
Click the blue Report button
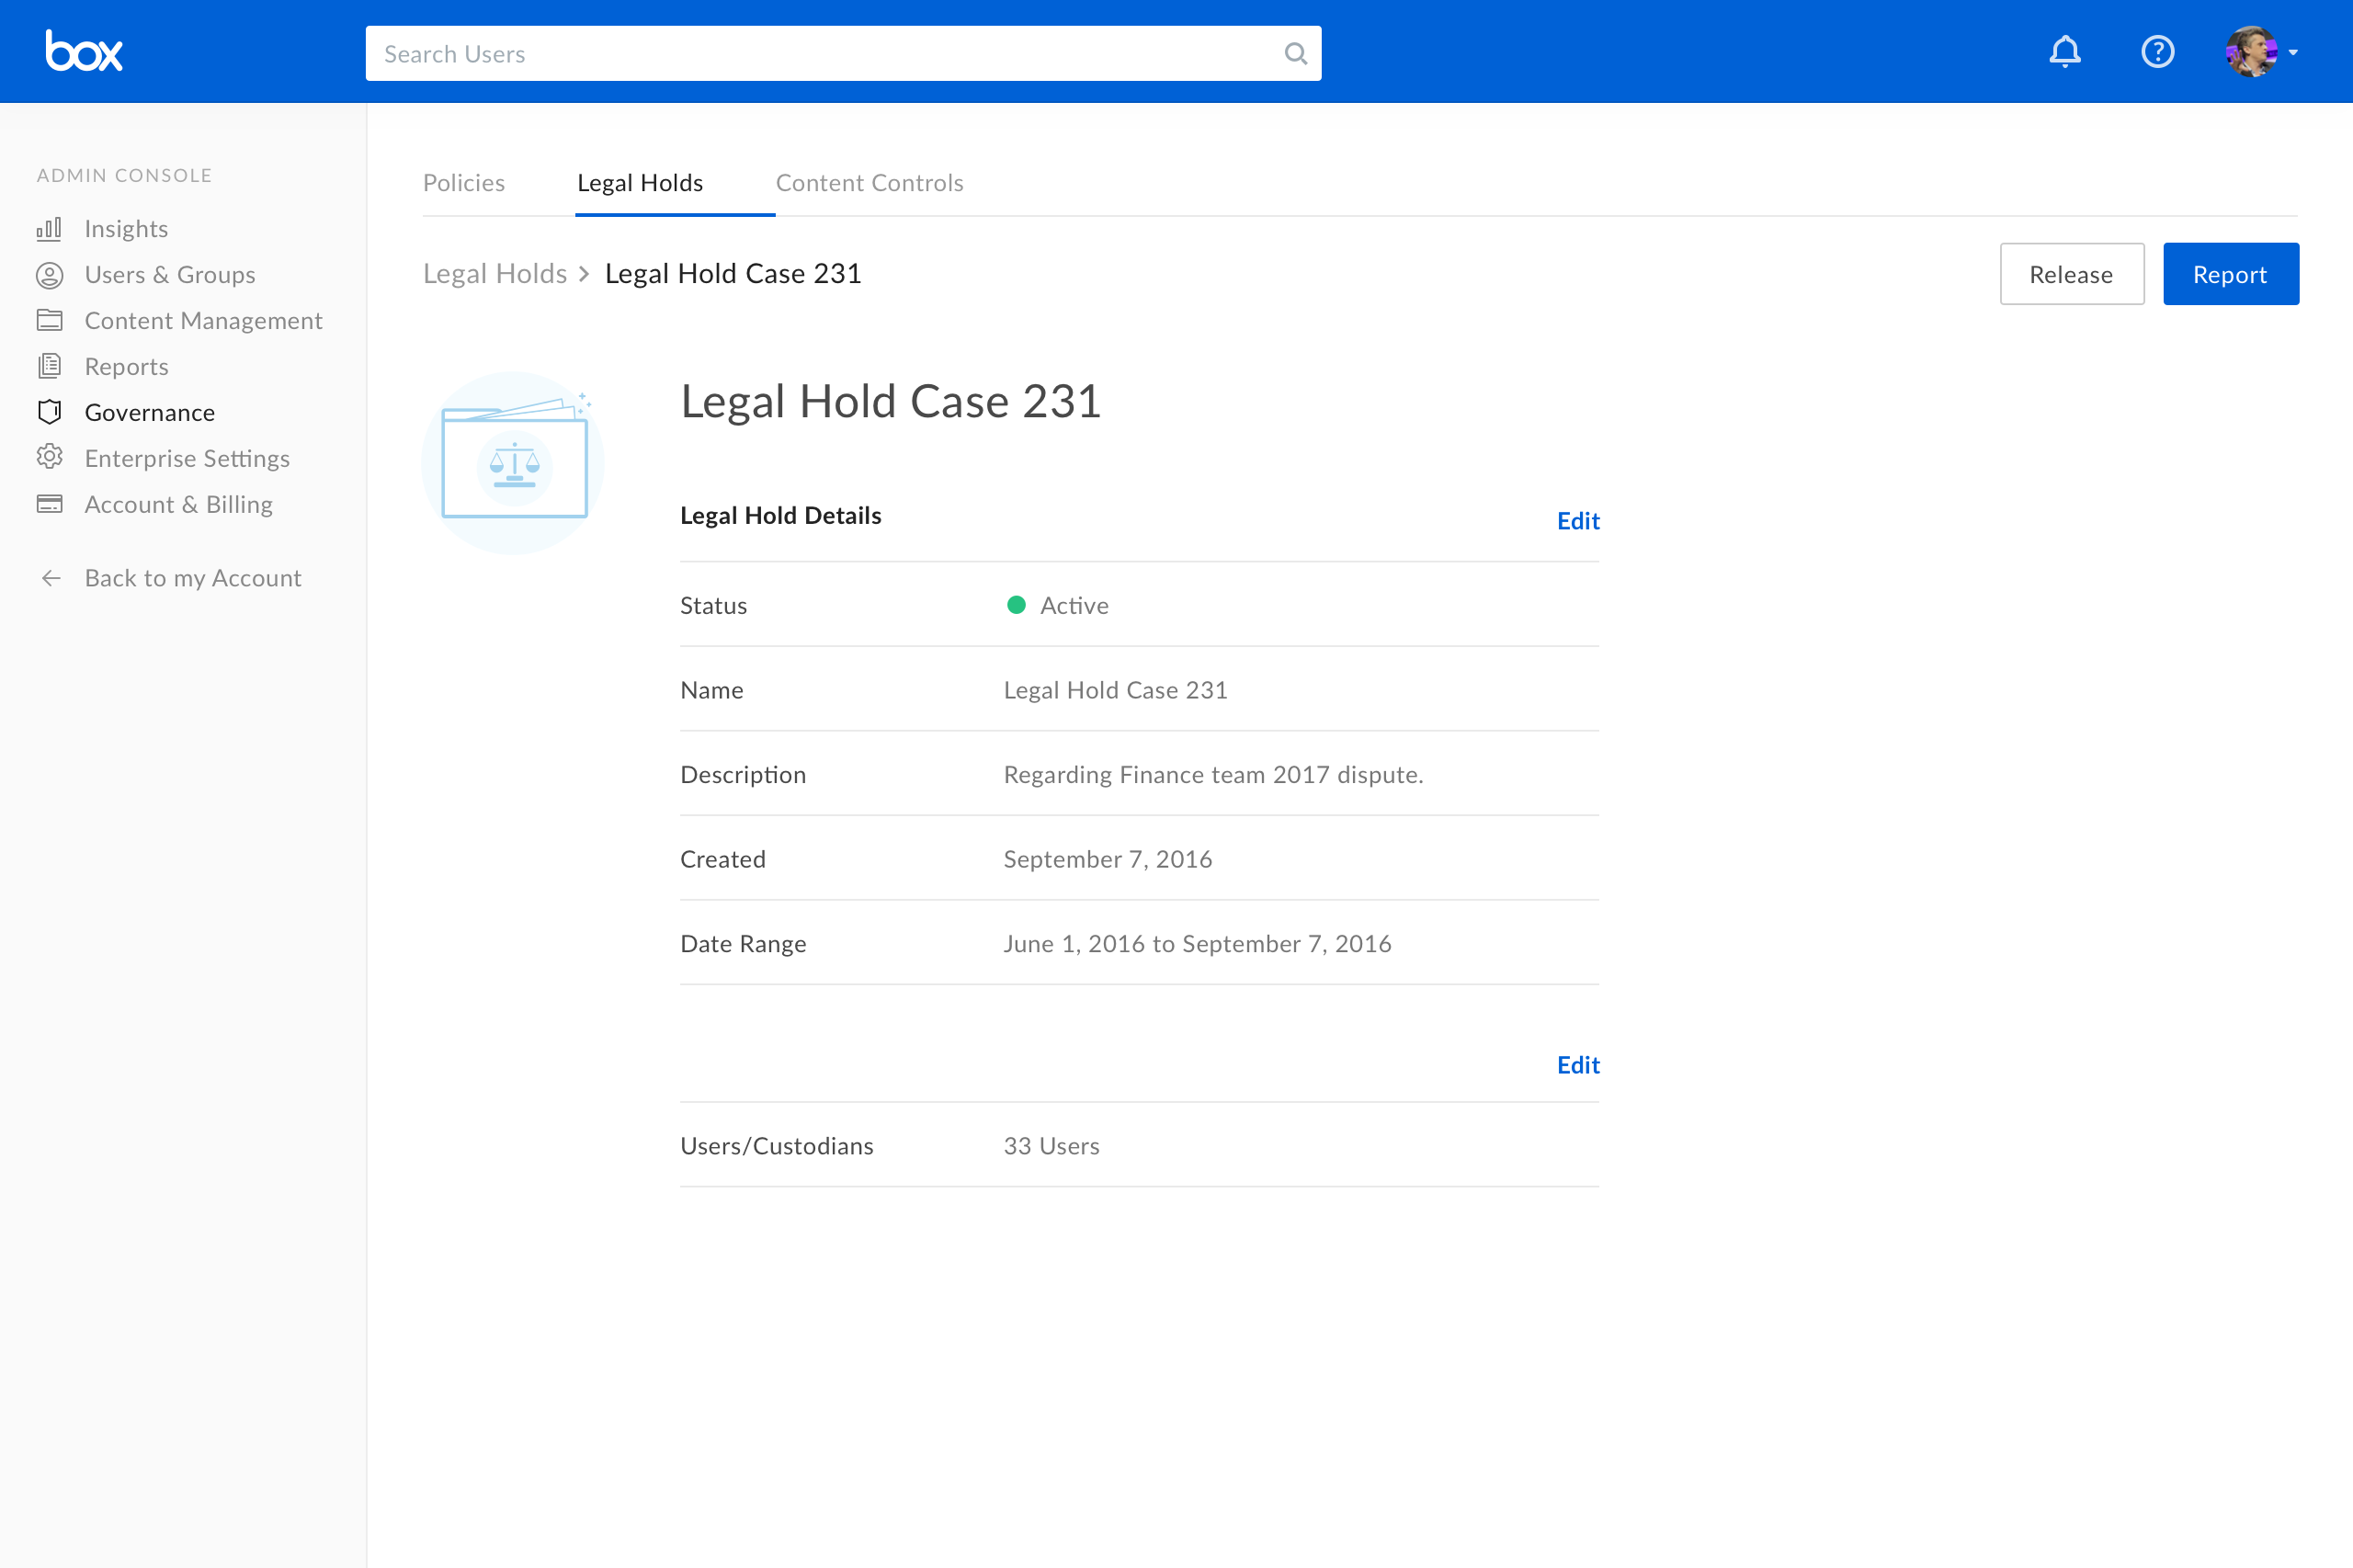point(2229,274)
